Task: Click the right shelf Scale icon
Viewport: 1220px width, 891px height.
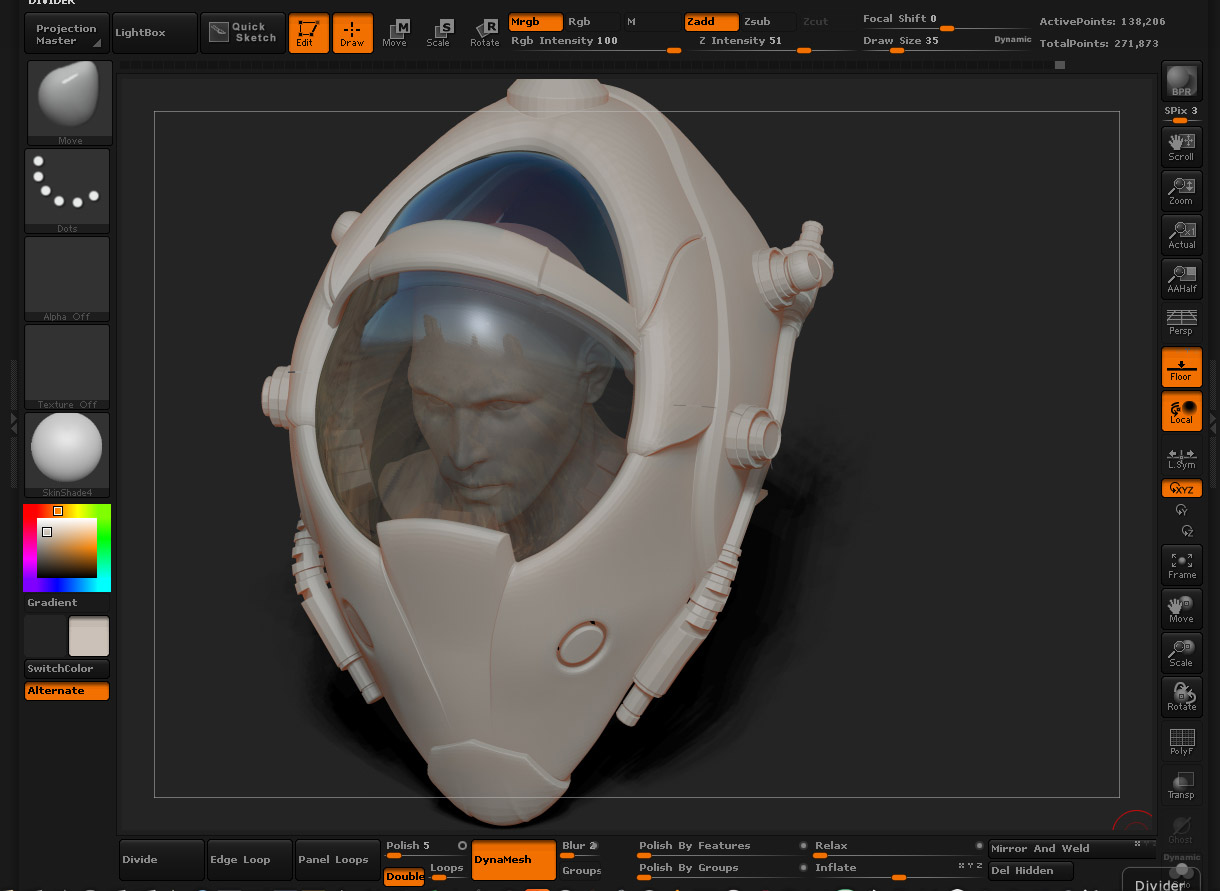Action: point(1181,653)
